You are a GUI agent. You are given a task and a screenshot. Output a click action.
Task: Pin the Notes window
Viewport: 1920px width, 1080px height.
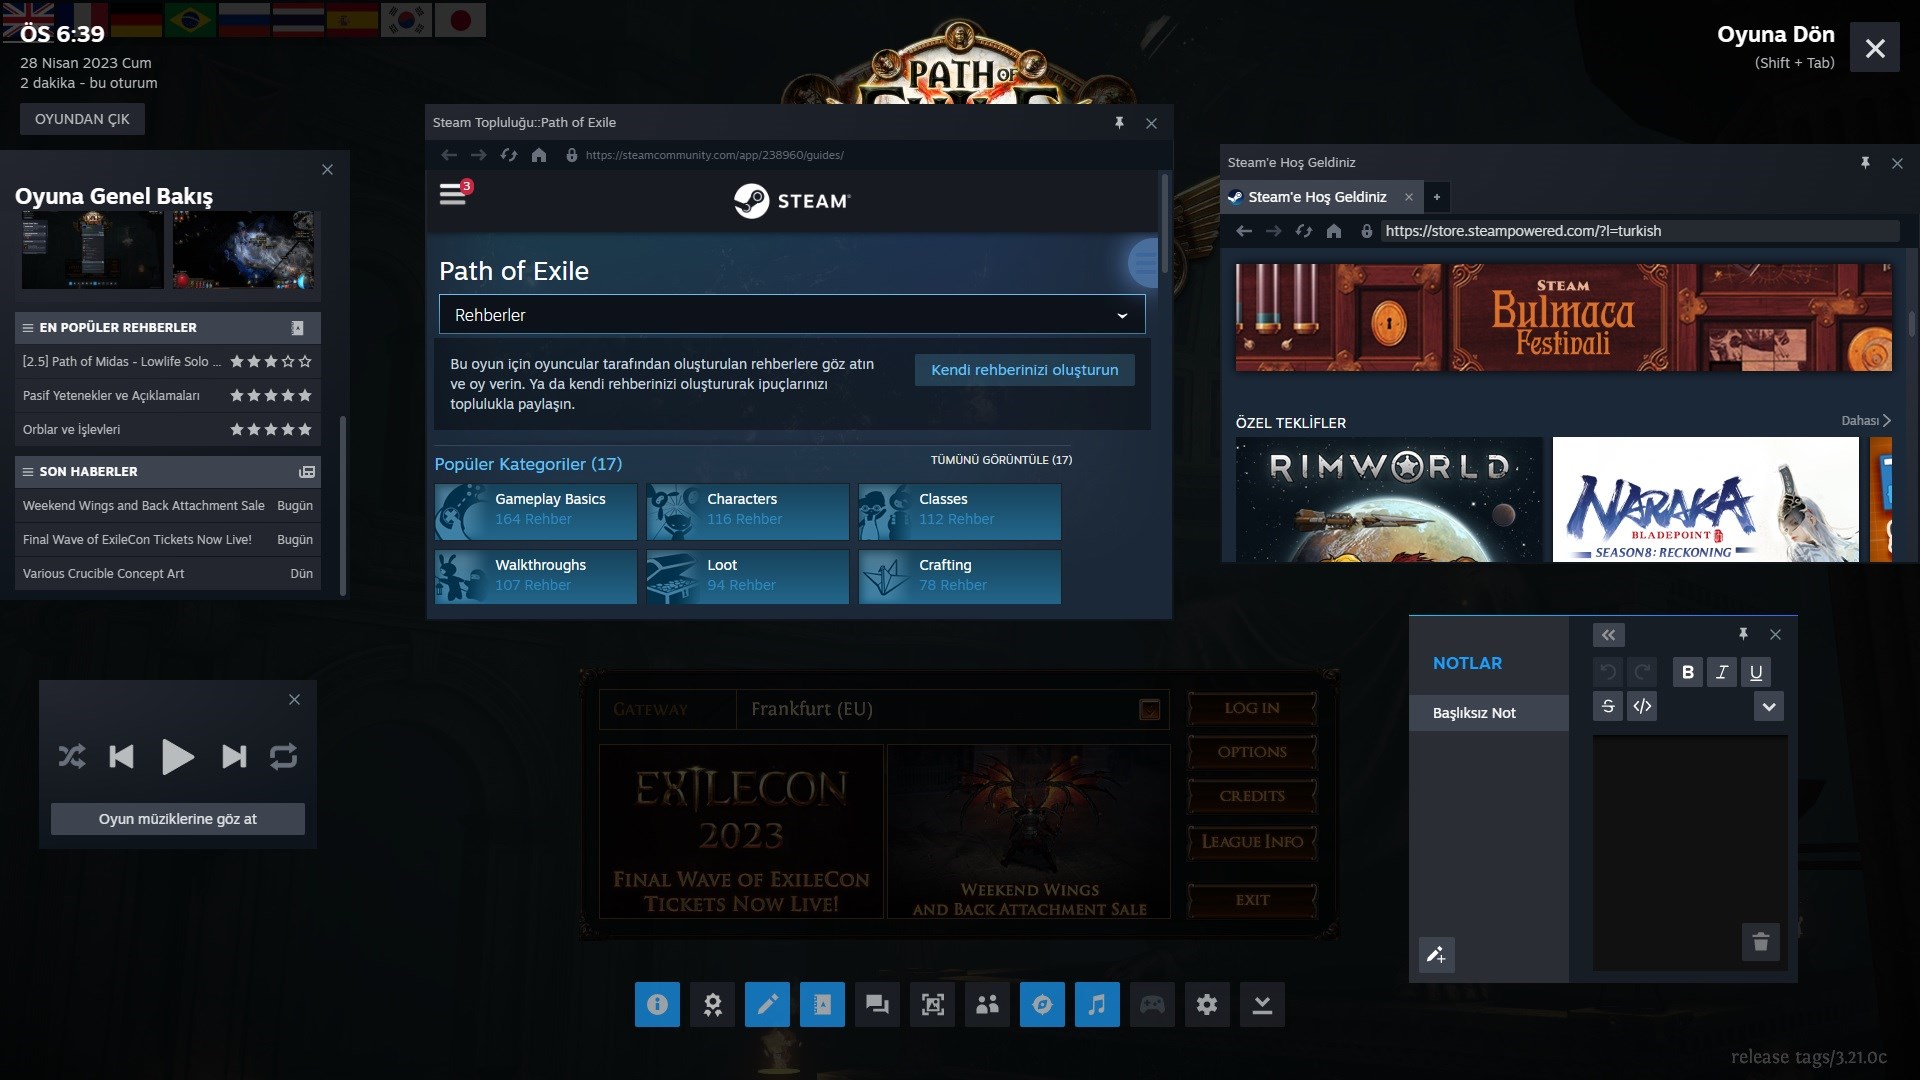point(1743,634)
